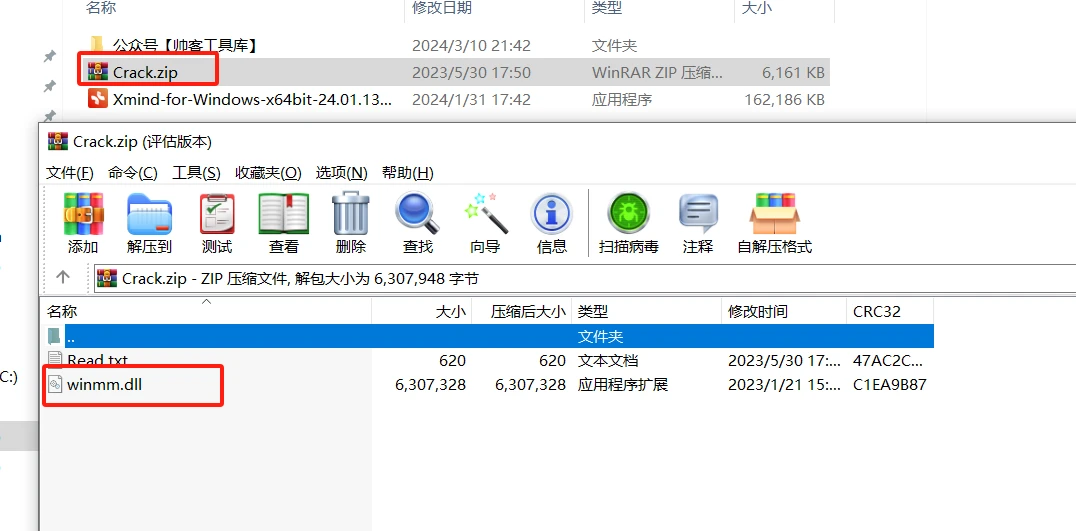The height and width of the screenshot is (531, 1076).
Task: Click Crack.zip archive icon in Explorer
Action: [97, 71]
